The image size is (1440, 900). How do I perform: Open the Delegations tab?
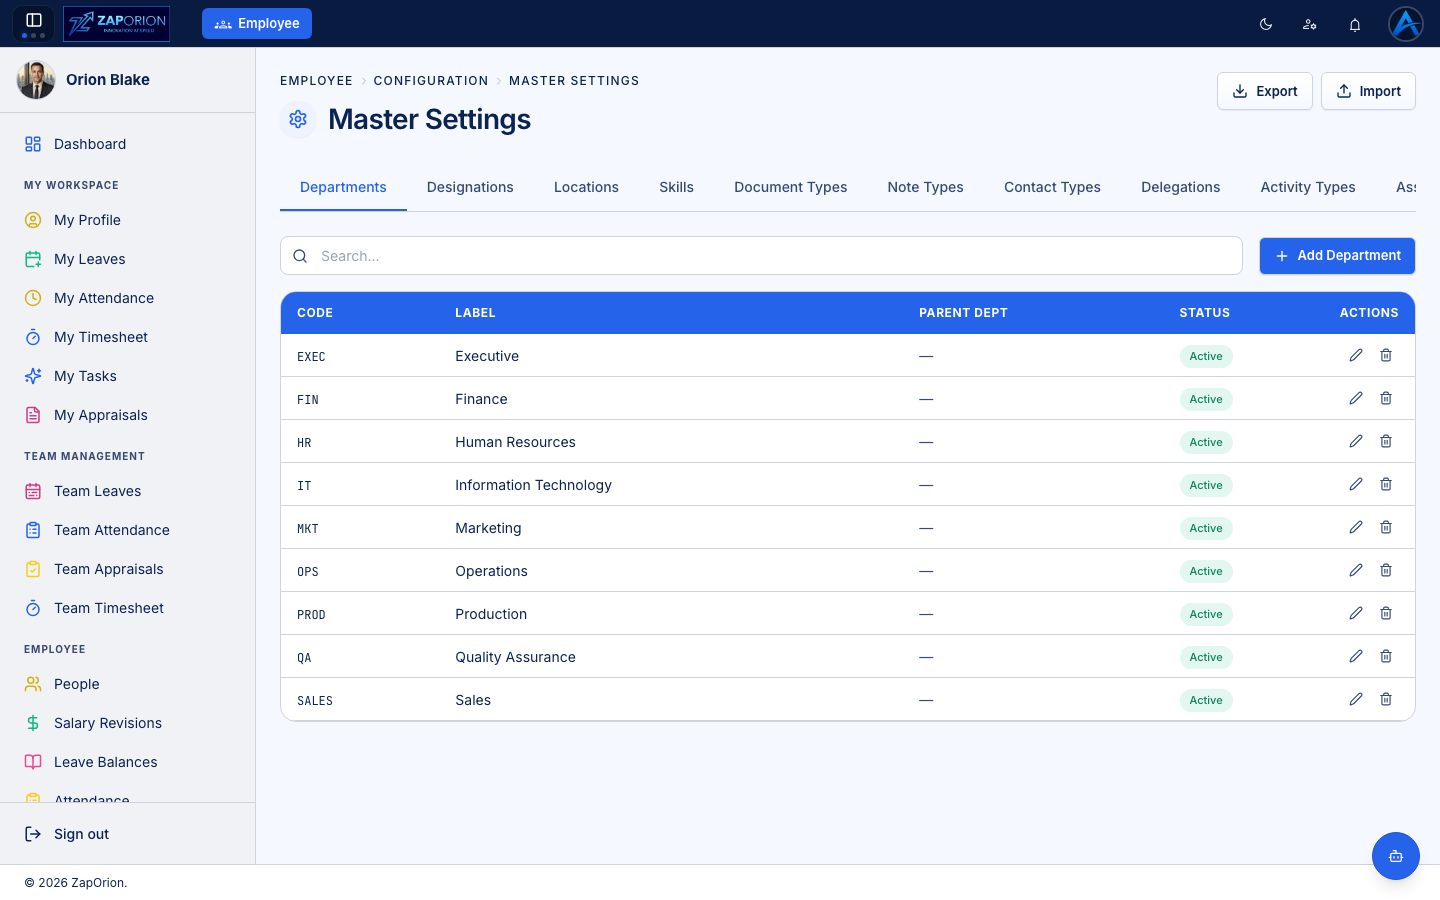1180,187
